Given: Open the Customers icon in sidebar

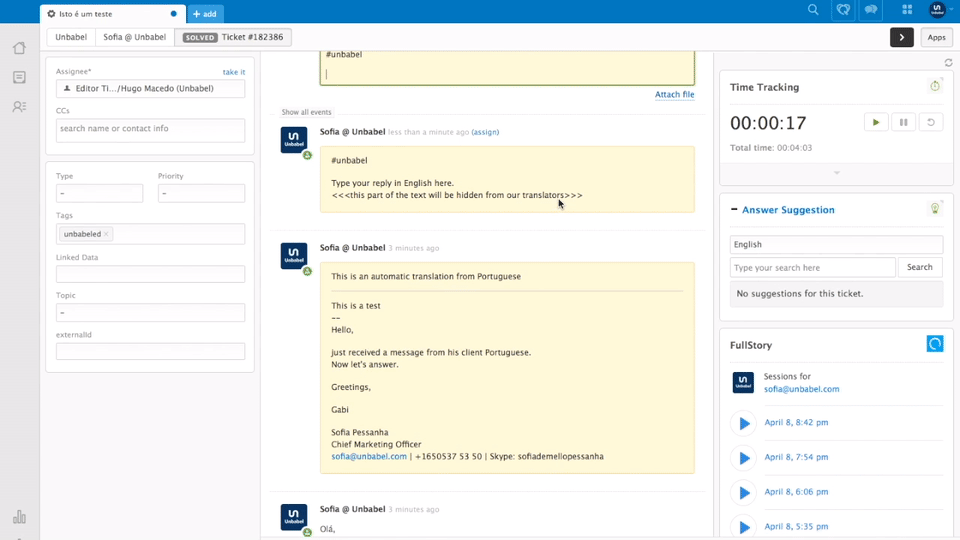Looking at the screenshot, I should coord(20,107).
